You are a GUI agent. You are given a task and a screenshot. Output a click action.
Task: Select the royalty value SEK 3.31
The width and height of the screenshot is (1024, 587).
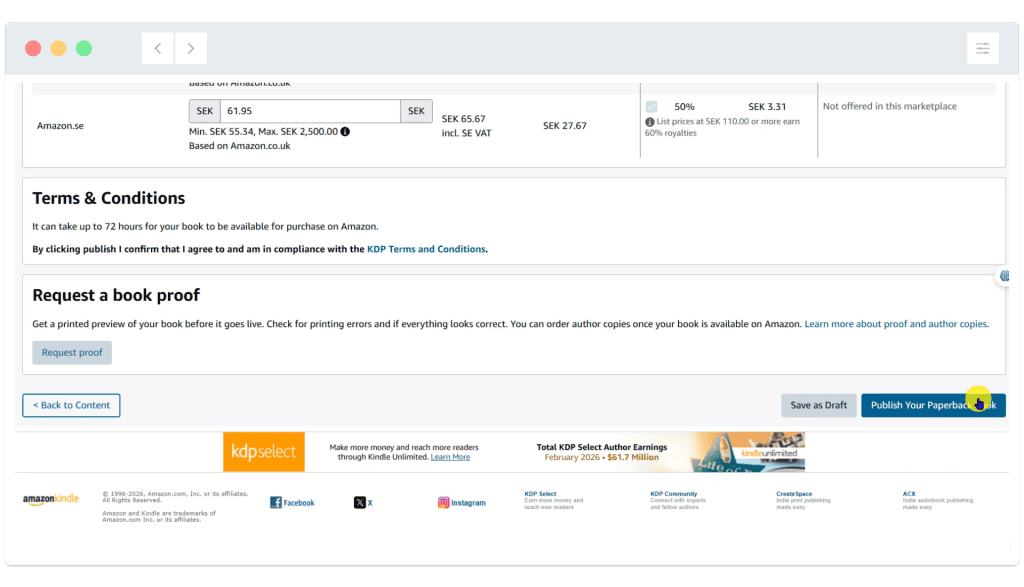[x=767, y=106]
